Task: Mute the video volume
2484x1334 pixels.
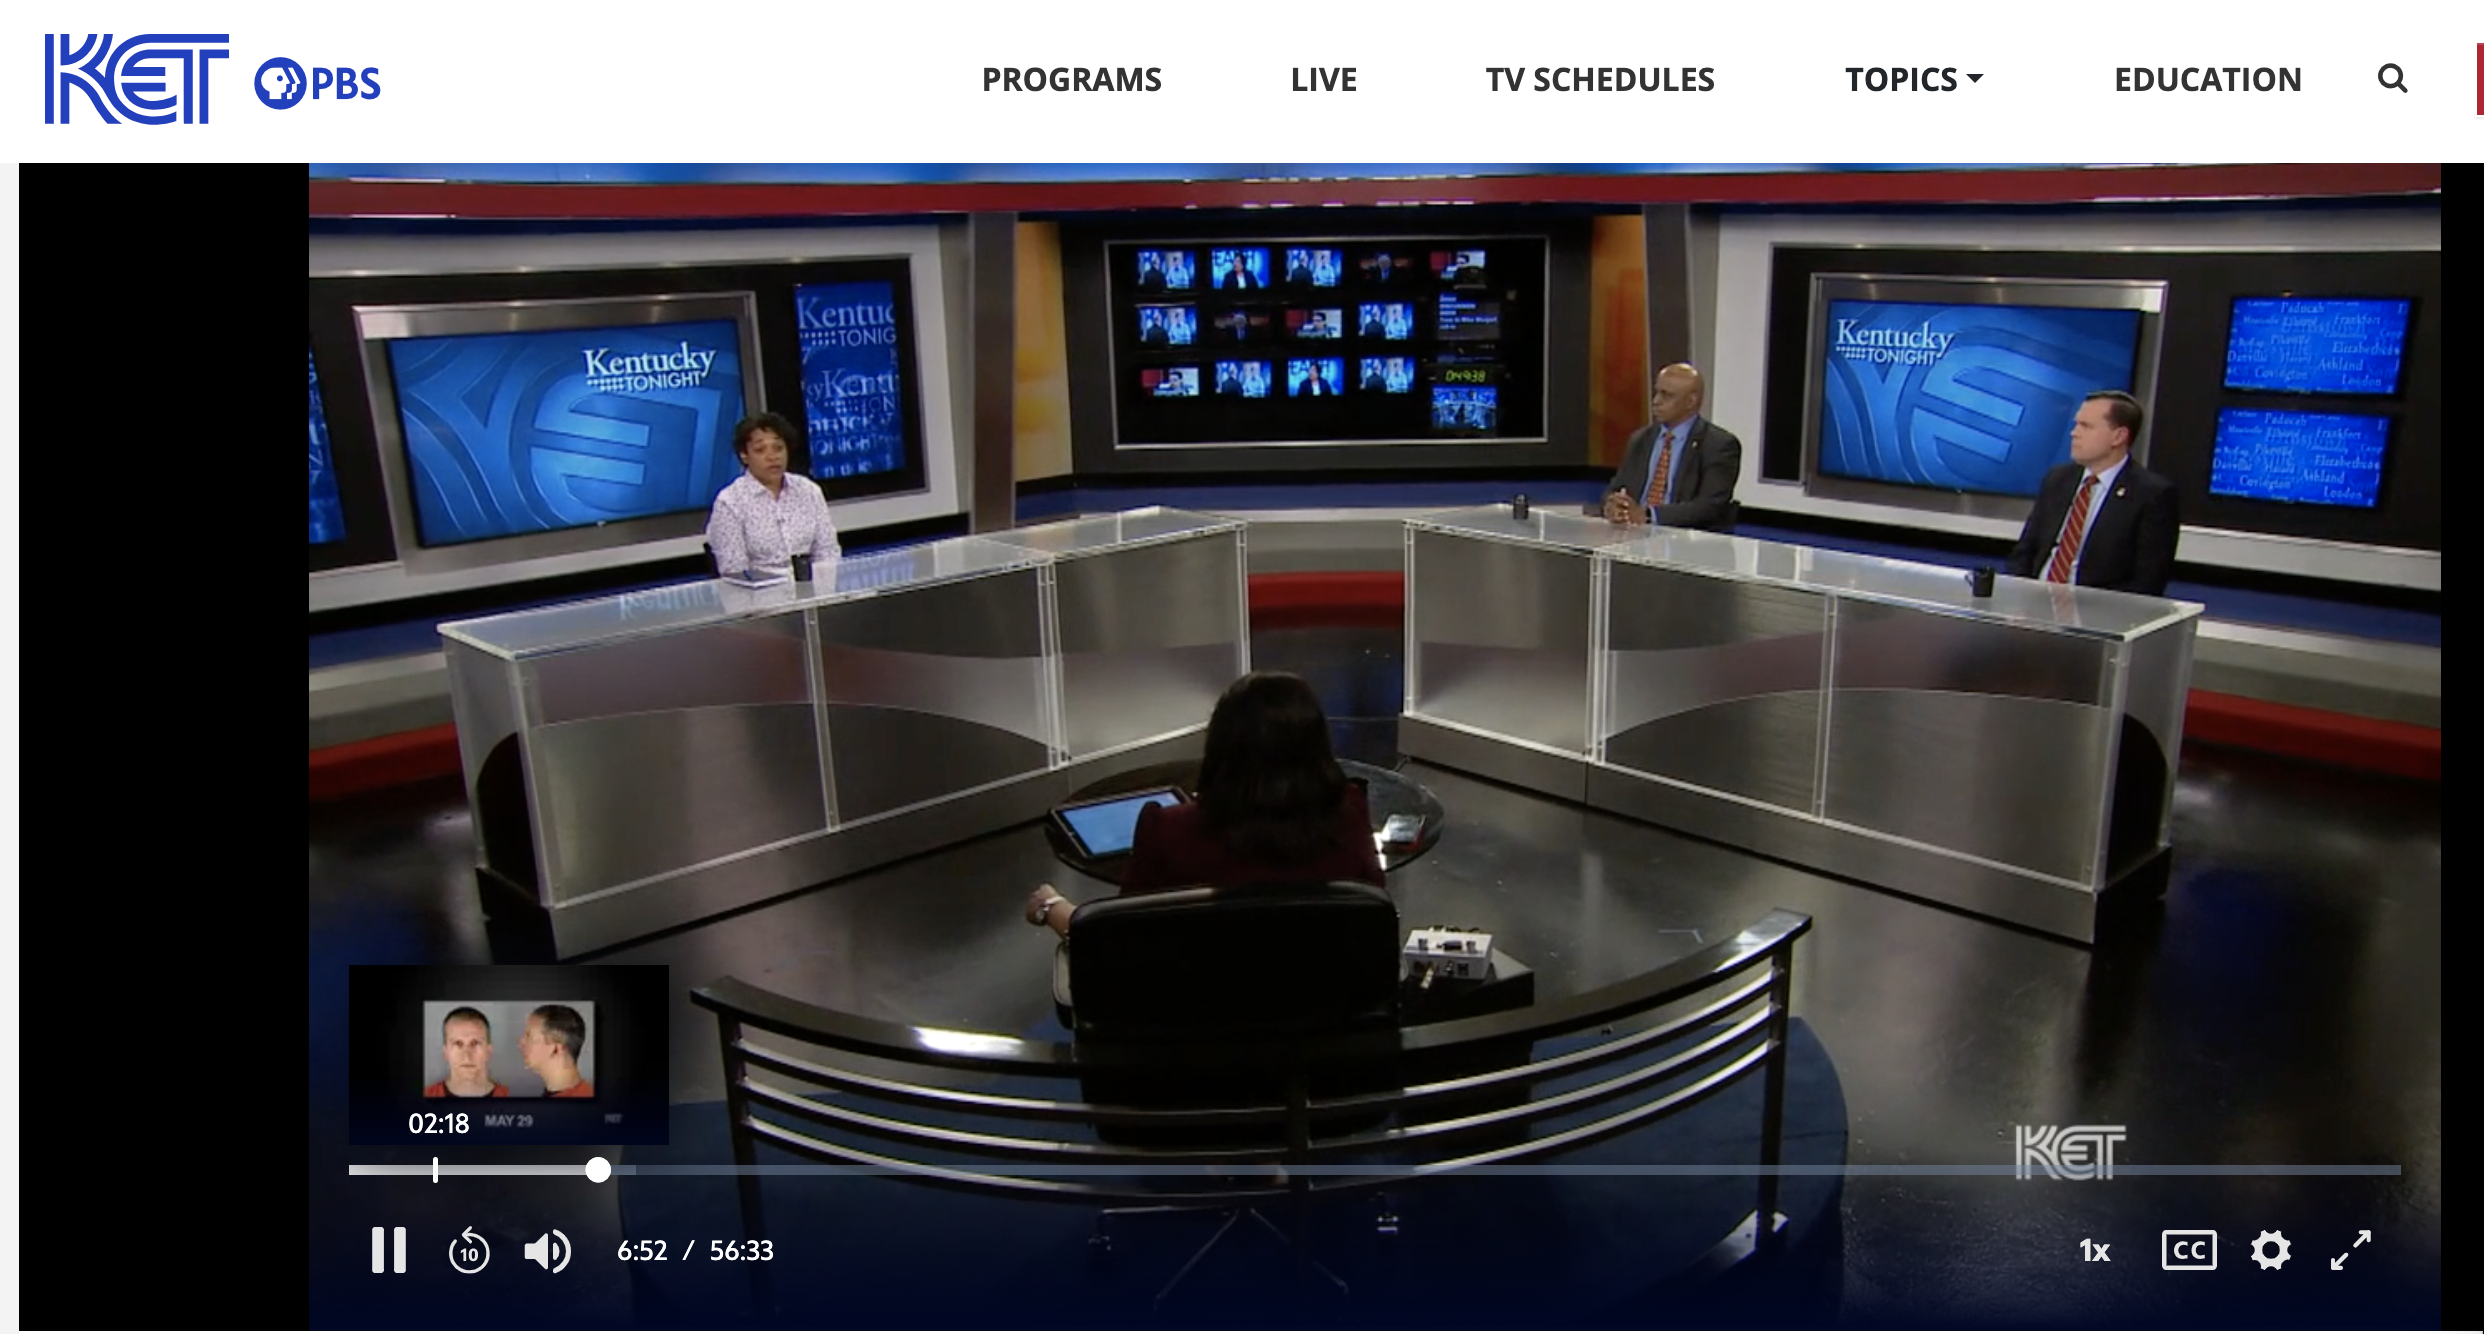Action: (x=547, y=1250)
